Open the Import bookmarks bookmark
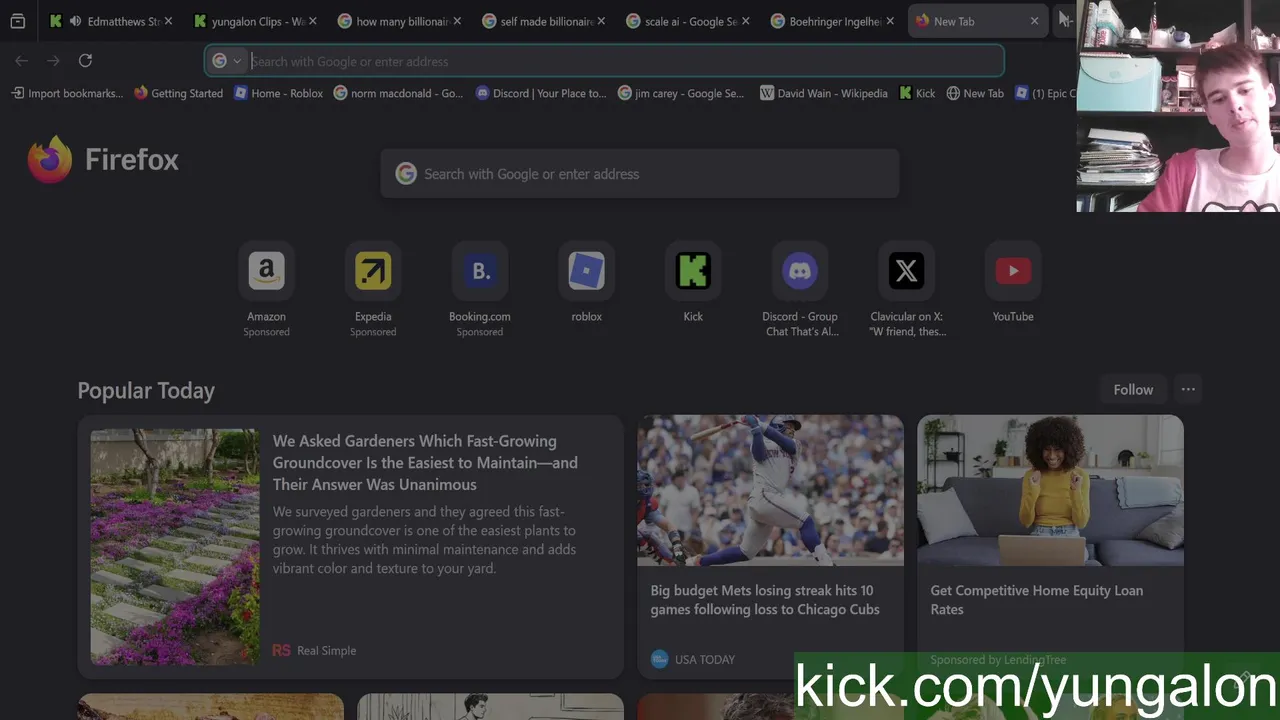The height and width of the screenshot is (720, 1280). click(67, 93)
